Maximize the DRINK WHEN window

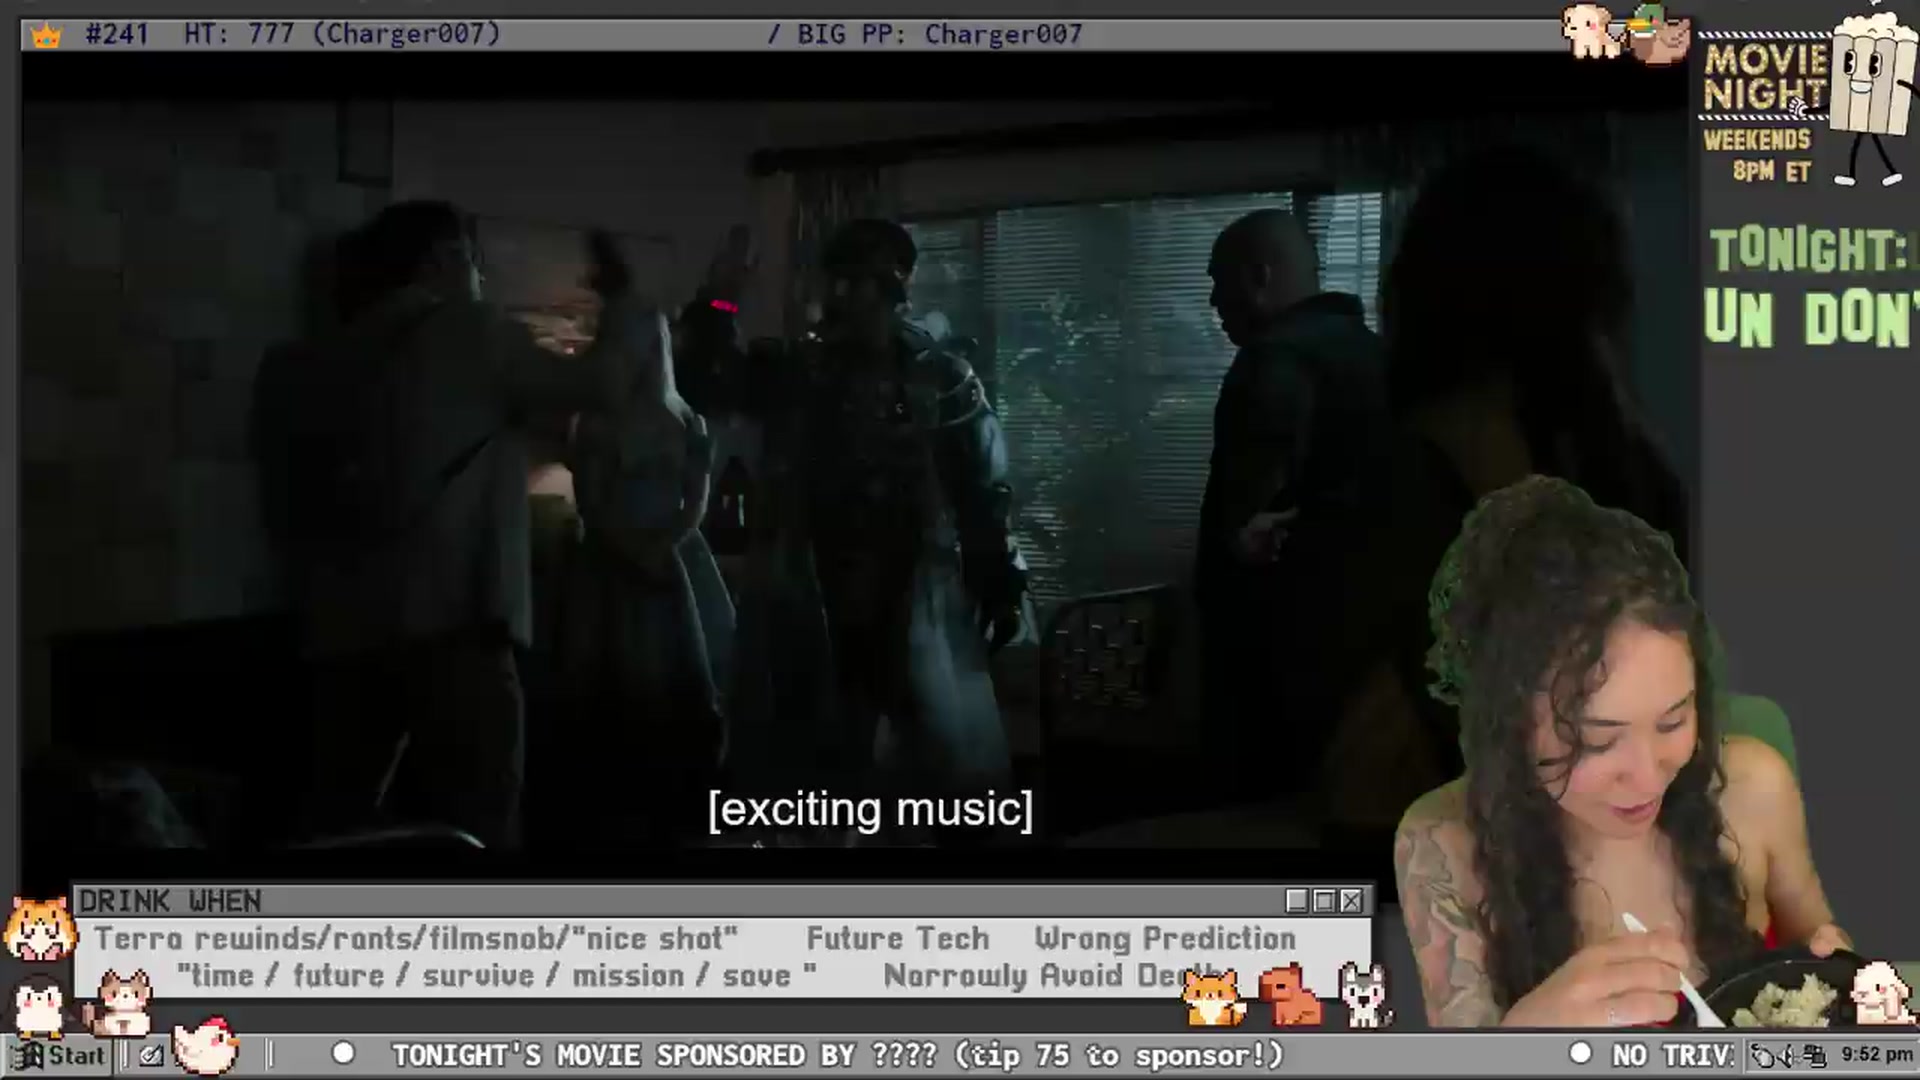click(1324, 901)
